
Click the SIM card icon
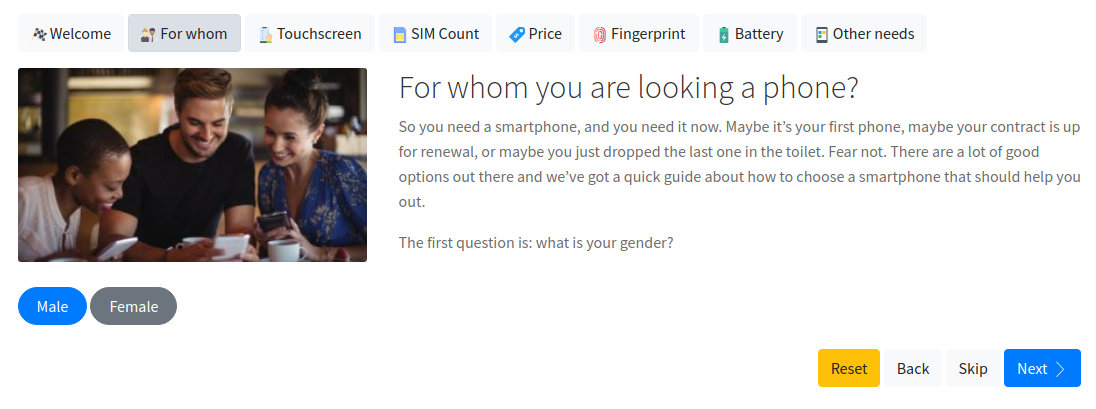tap(399, 34)
